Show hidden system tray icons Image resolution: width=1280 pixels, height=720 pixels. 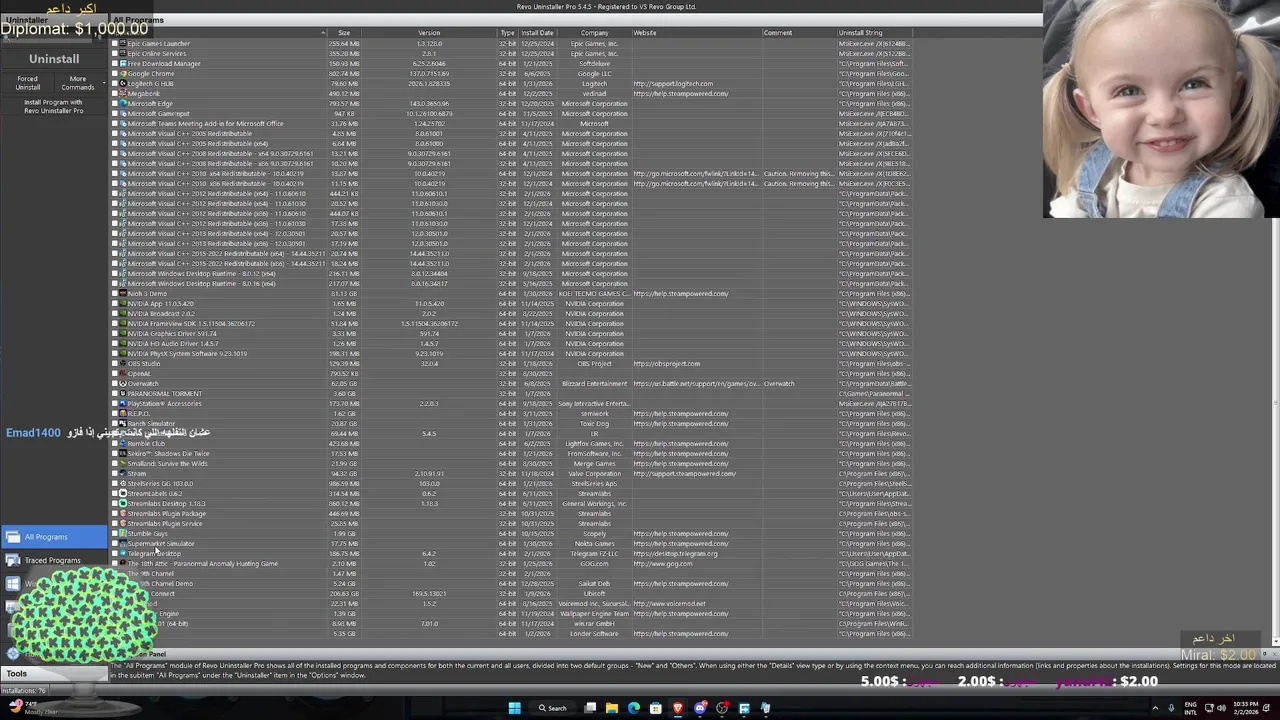pyautogui.click(x=1155, y=708)
